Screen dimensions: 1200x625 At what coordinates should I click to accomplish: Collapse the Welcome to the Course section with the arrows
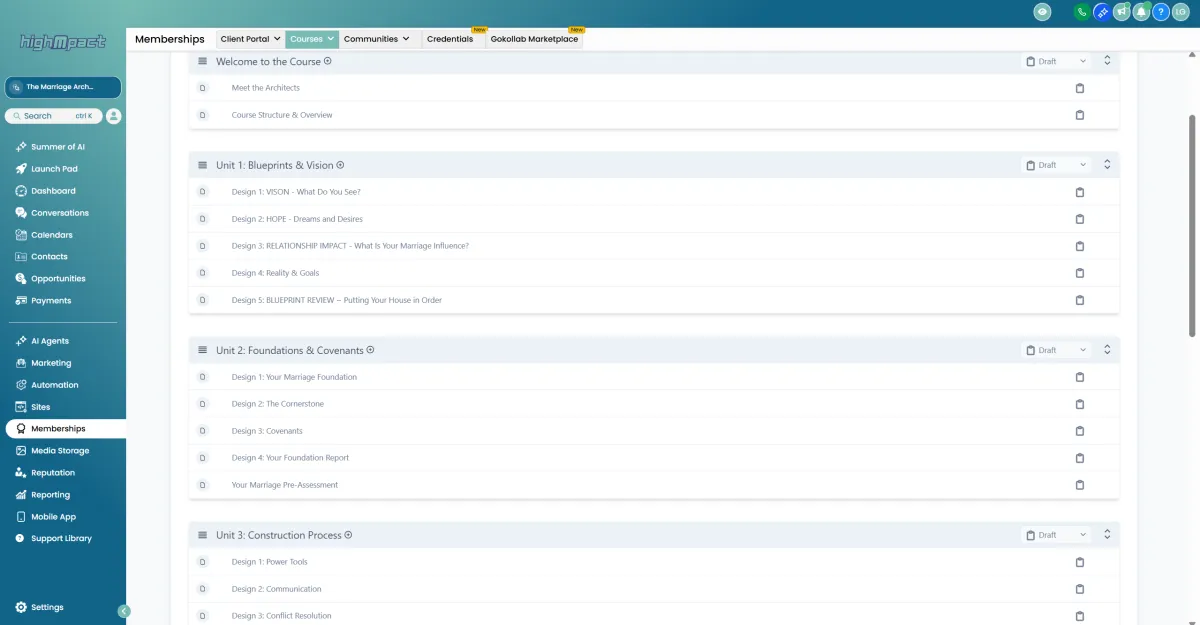1107,61
